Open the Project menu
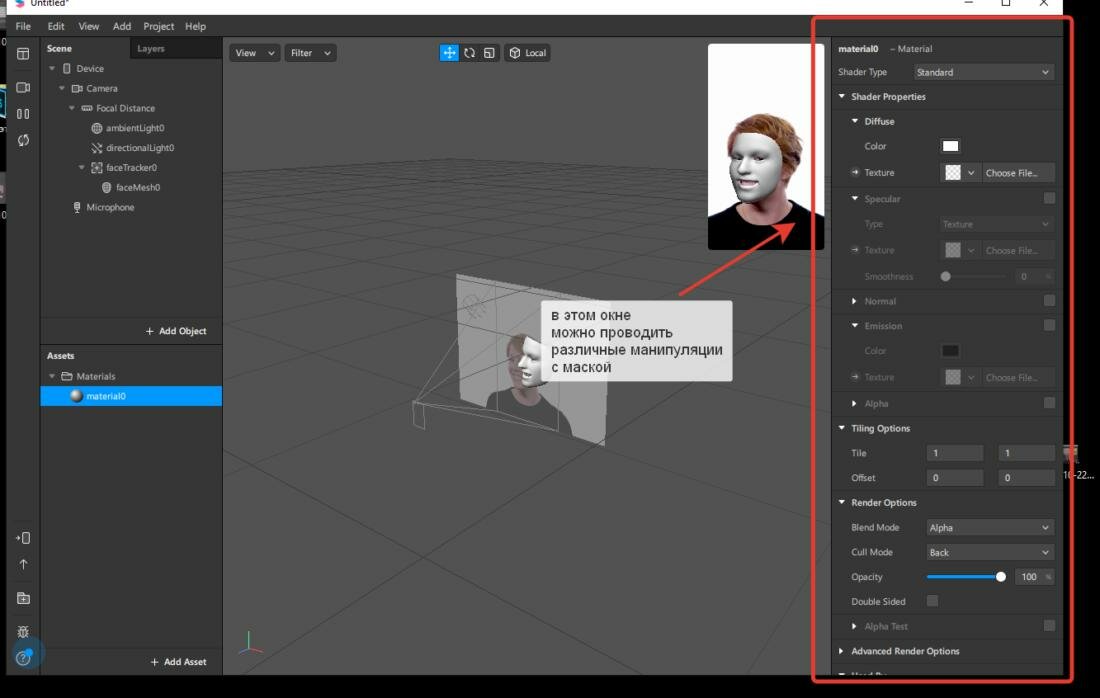1100x698 pixels. tap(158, 26)
